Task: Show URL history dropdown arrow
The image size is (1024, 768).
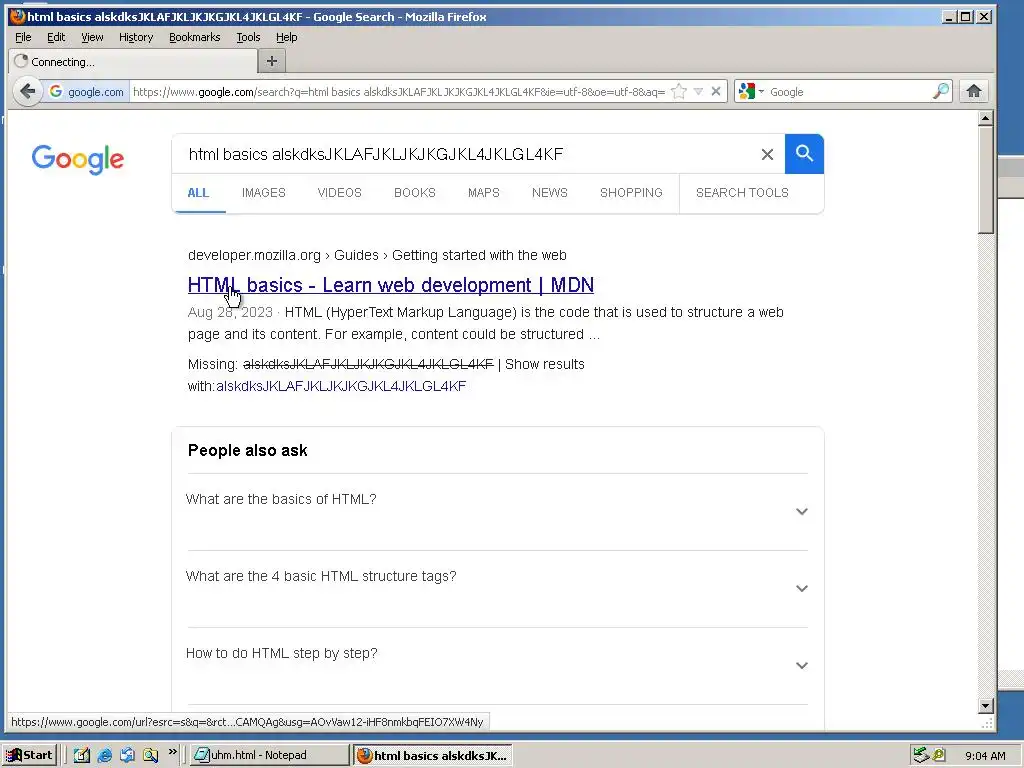Action: click(698, 91)
